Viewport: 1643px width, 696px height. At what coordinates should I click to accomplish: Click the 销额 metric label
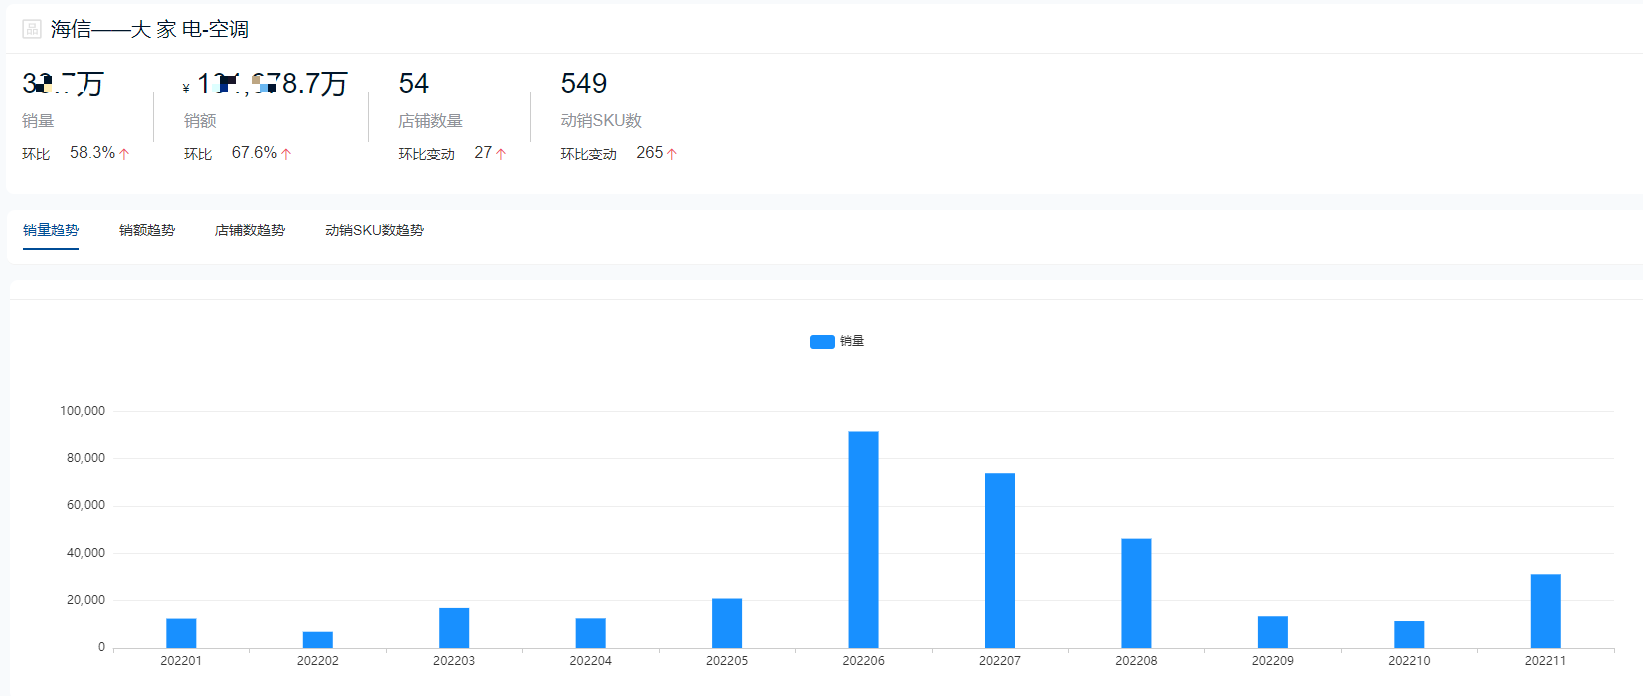[200, 121]
